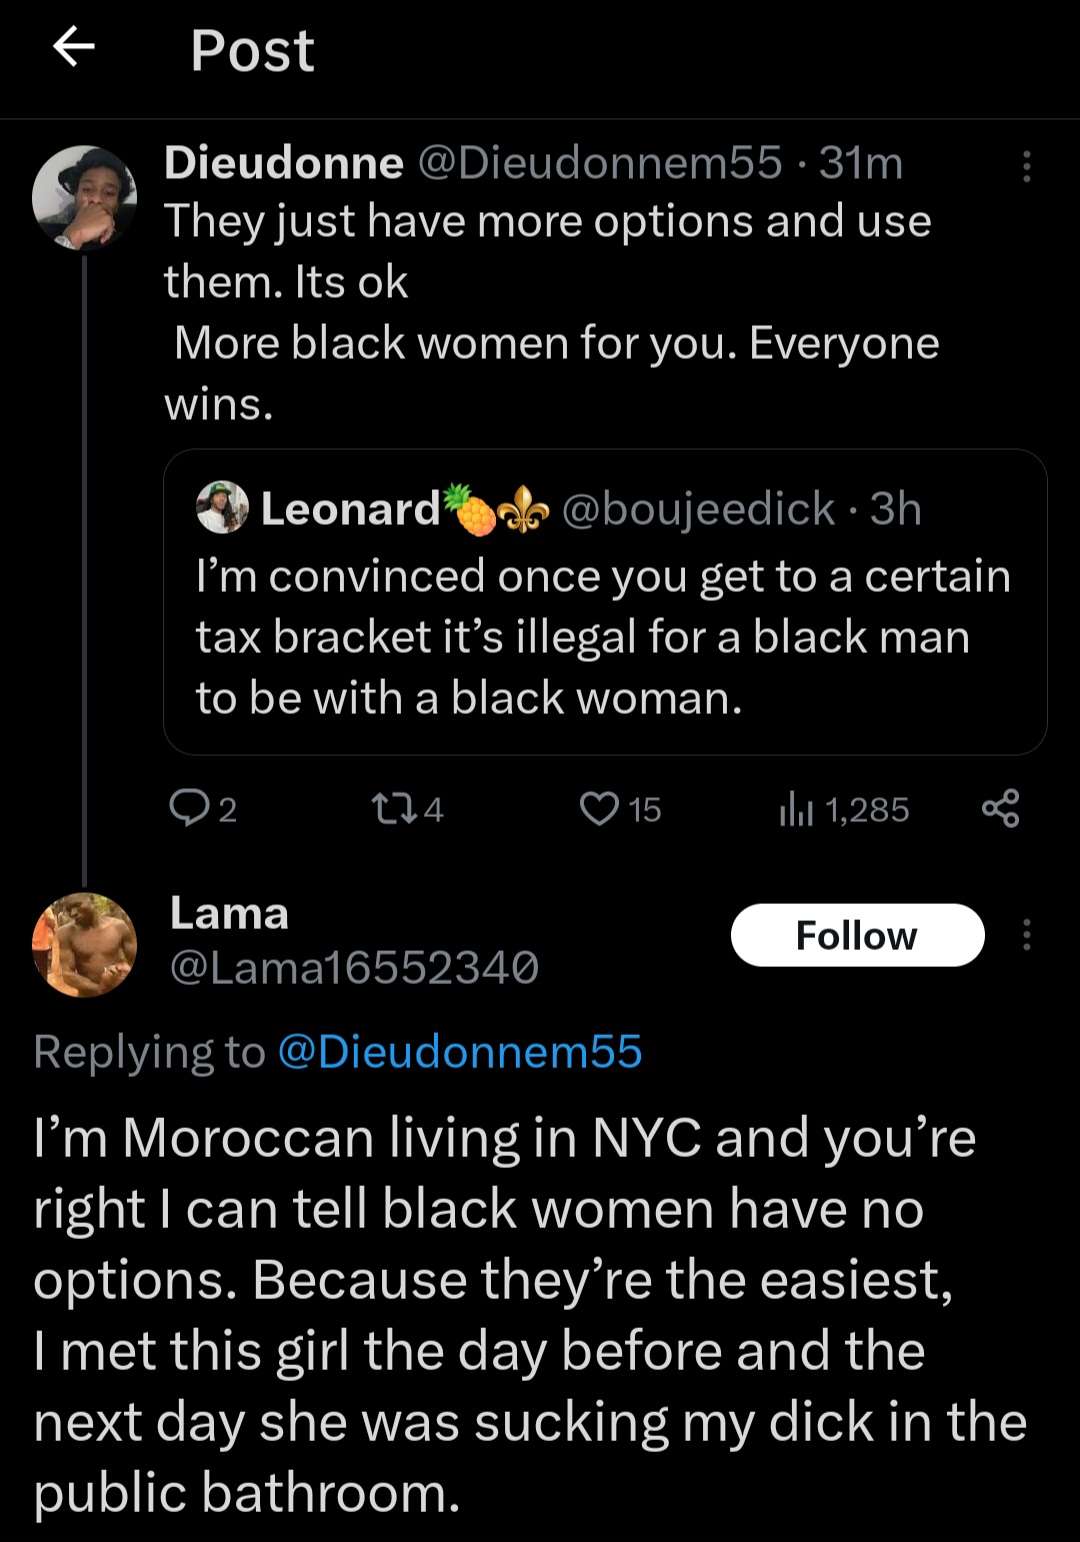The height and width of the screenshot is (1542, 1080).
Task: Click the @Lama16552340 handle
Action: pyautogui.click(x=354, y=967)
